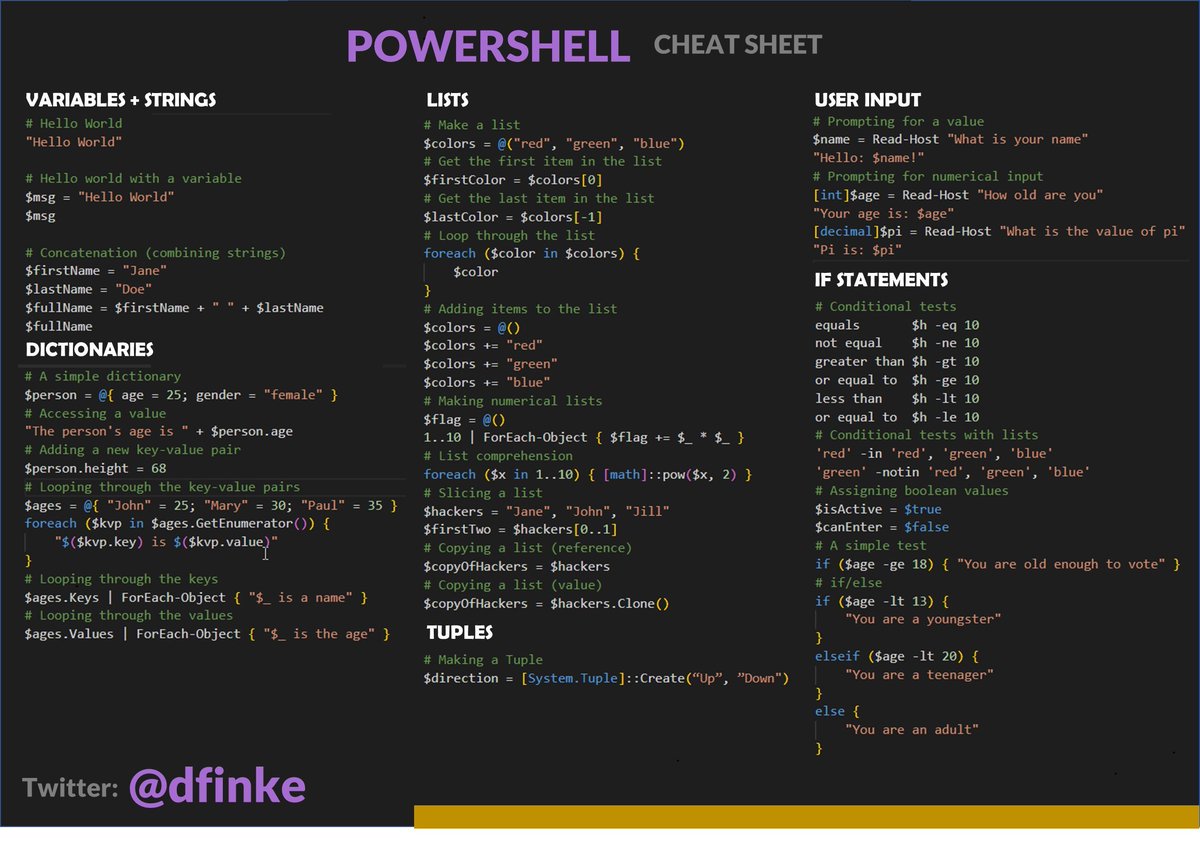This screenshot has width=1200, height=841.
Task: Click the CHEAT SHEET subtitle
Action: pyautogui.click(x=738, y=46)
